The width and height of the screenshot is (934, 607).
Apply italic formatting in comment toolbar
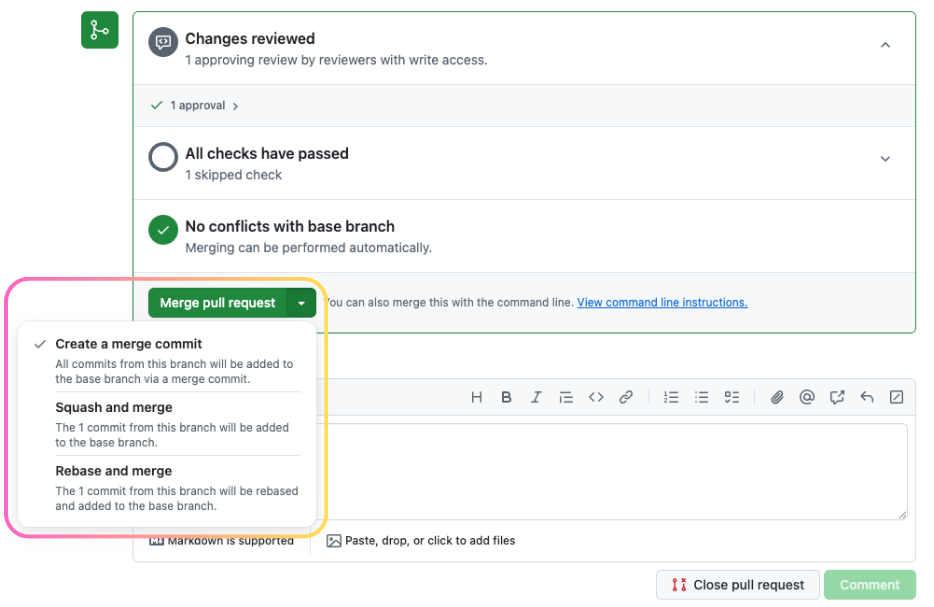[536, 397]
